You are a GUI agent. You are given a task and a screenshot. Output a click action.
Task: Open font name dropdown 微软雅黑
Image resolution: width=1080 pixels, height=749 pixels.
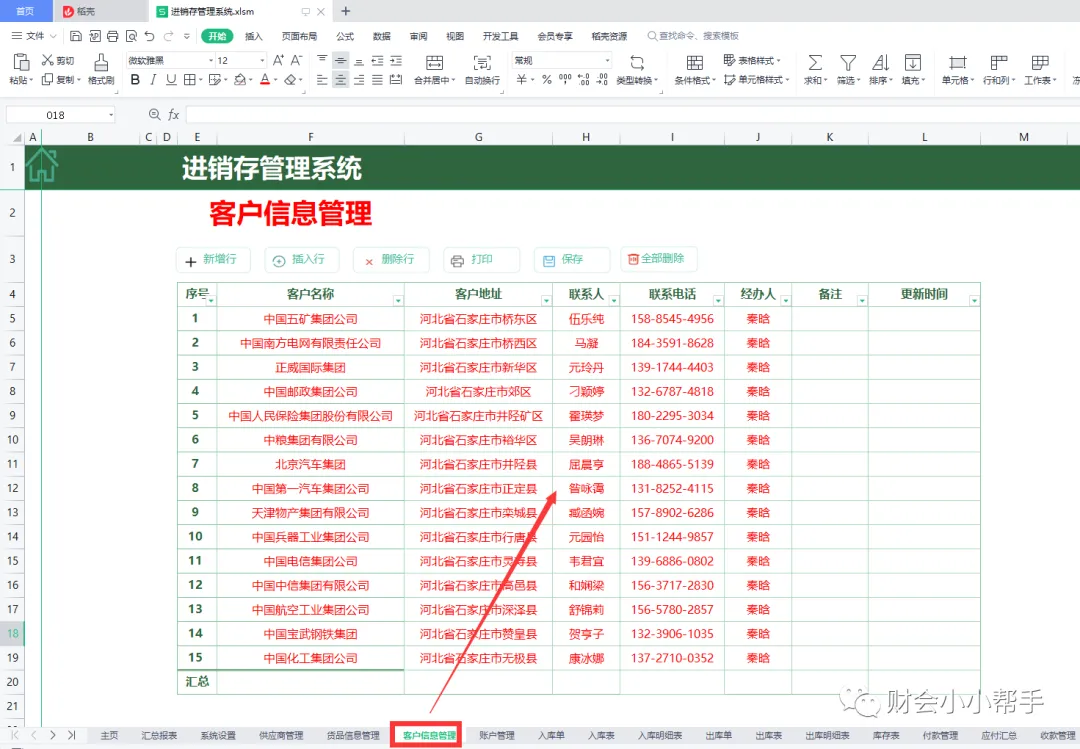pyautogui.click(x=211, y=61)
